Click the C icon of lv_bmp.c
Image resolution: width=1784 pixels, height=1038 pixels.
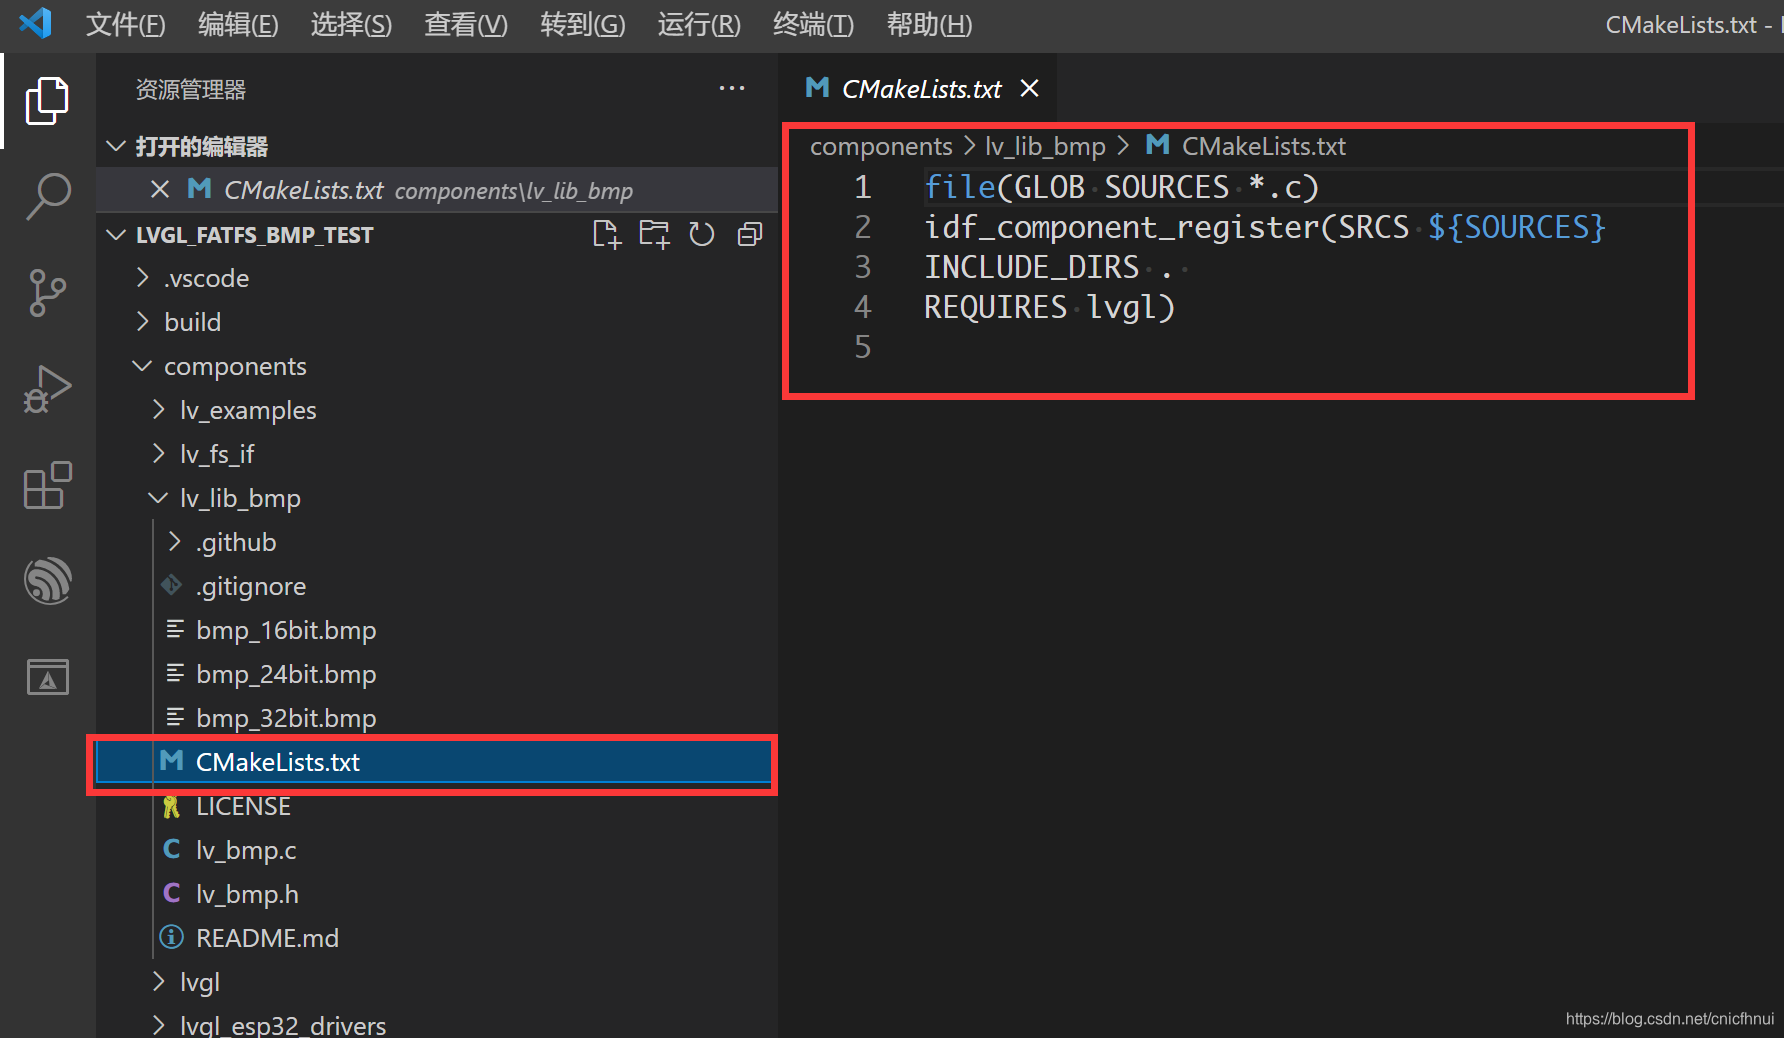pos(172,849)
